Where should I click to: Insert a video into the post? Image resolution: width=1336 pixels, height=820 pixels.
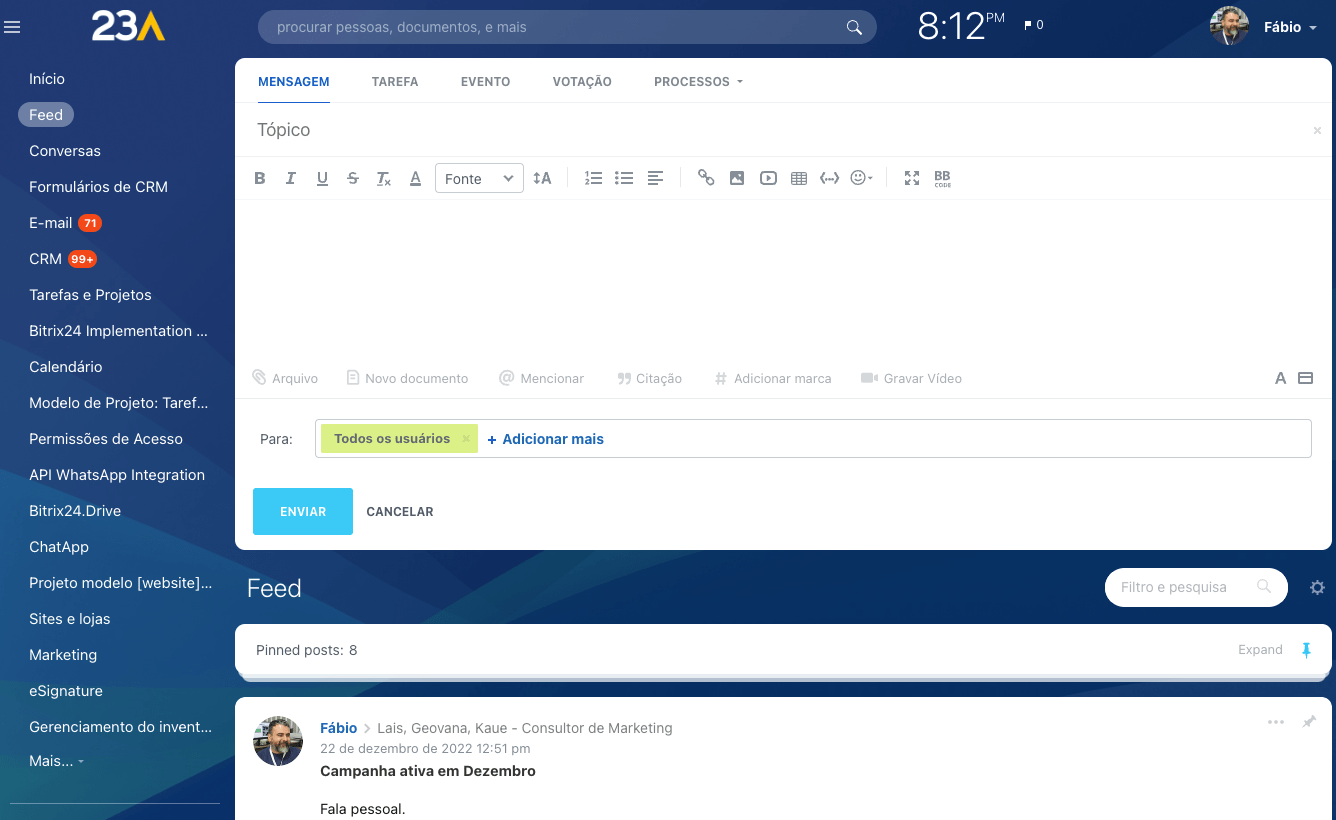[768, 177]
